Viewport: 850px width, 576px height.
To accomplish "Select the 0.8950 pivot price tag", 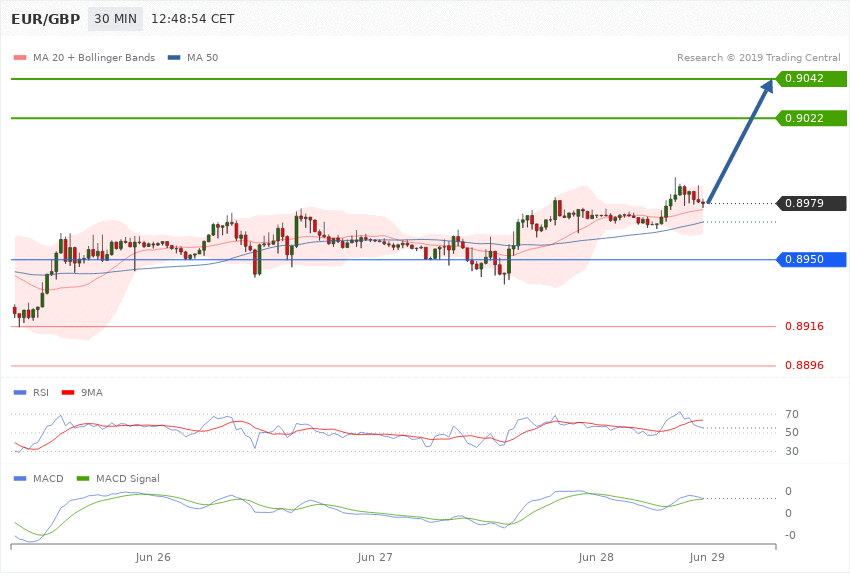I will [x=811, y=260].
